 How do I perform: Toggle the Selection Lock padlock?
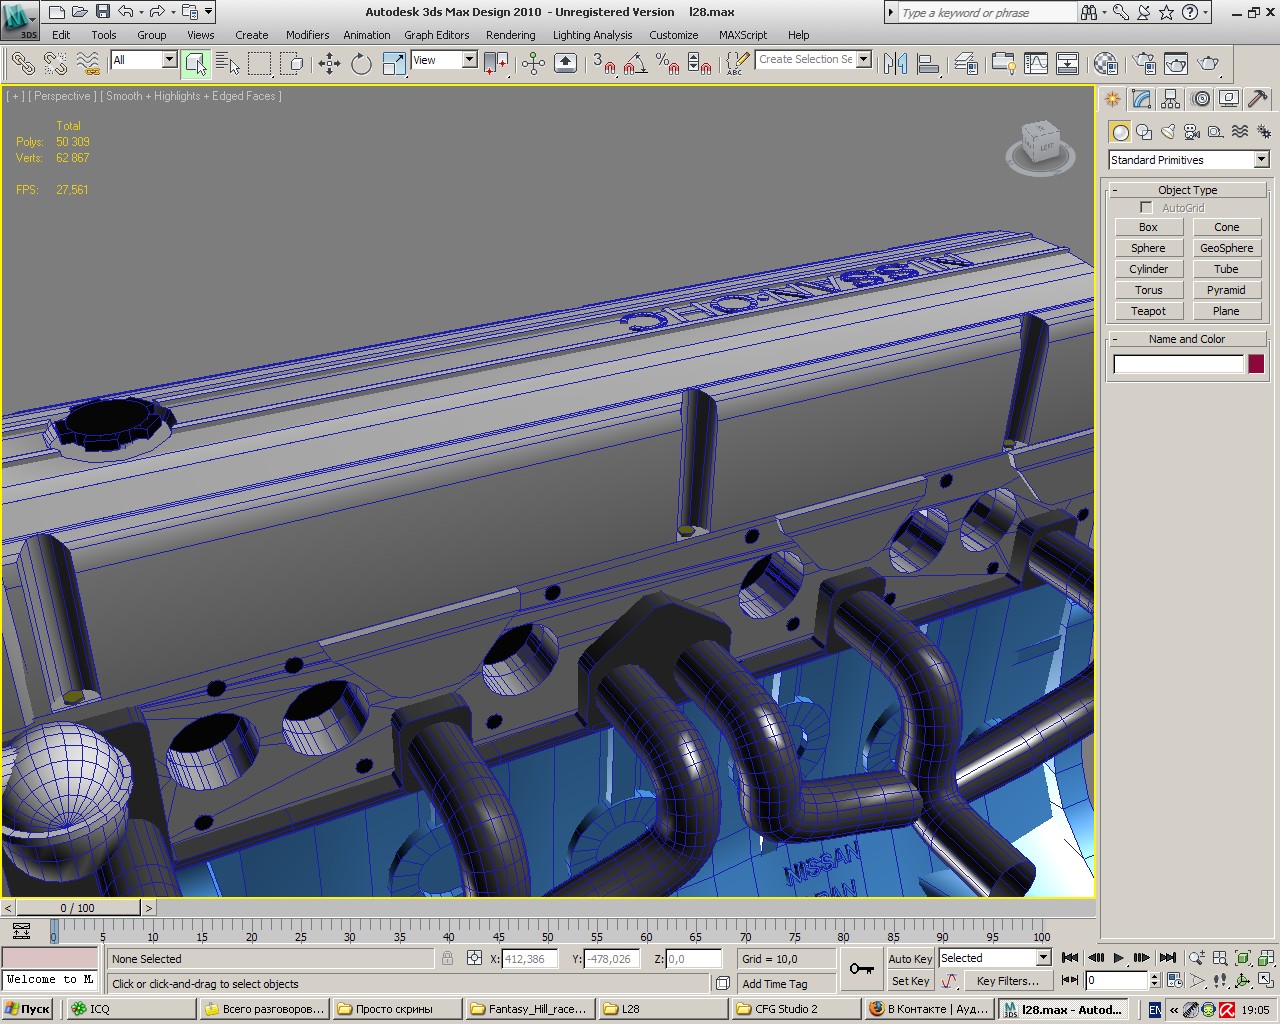[x=447, y=958]
